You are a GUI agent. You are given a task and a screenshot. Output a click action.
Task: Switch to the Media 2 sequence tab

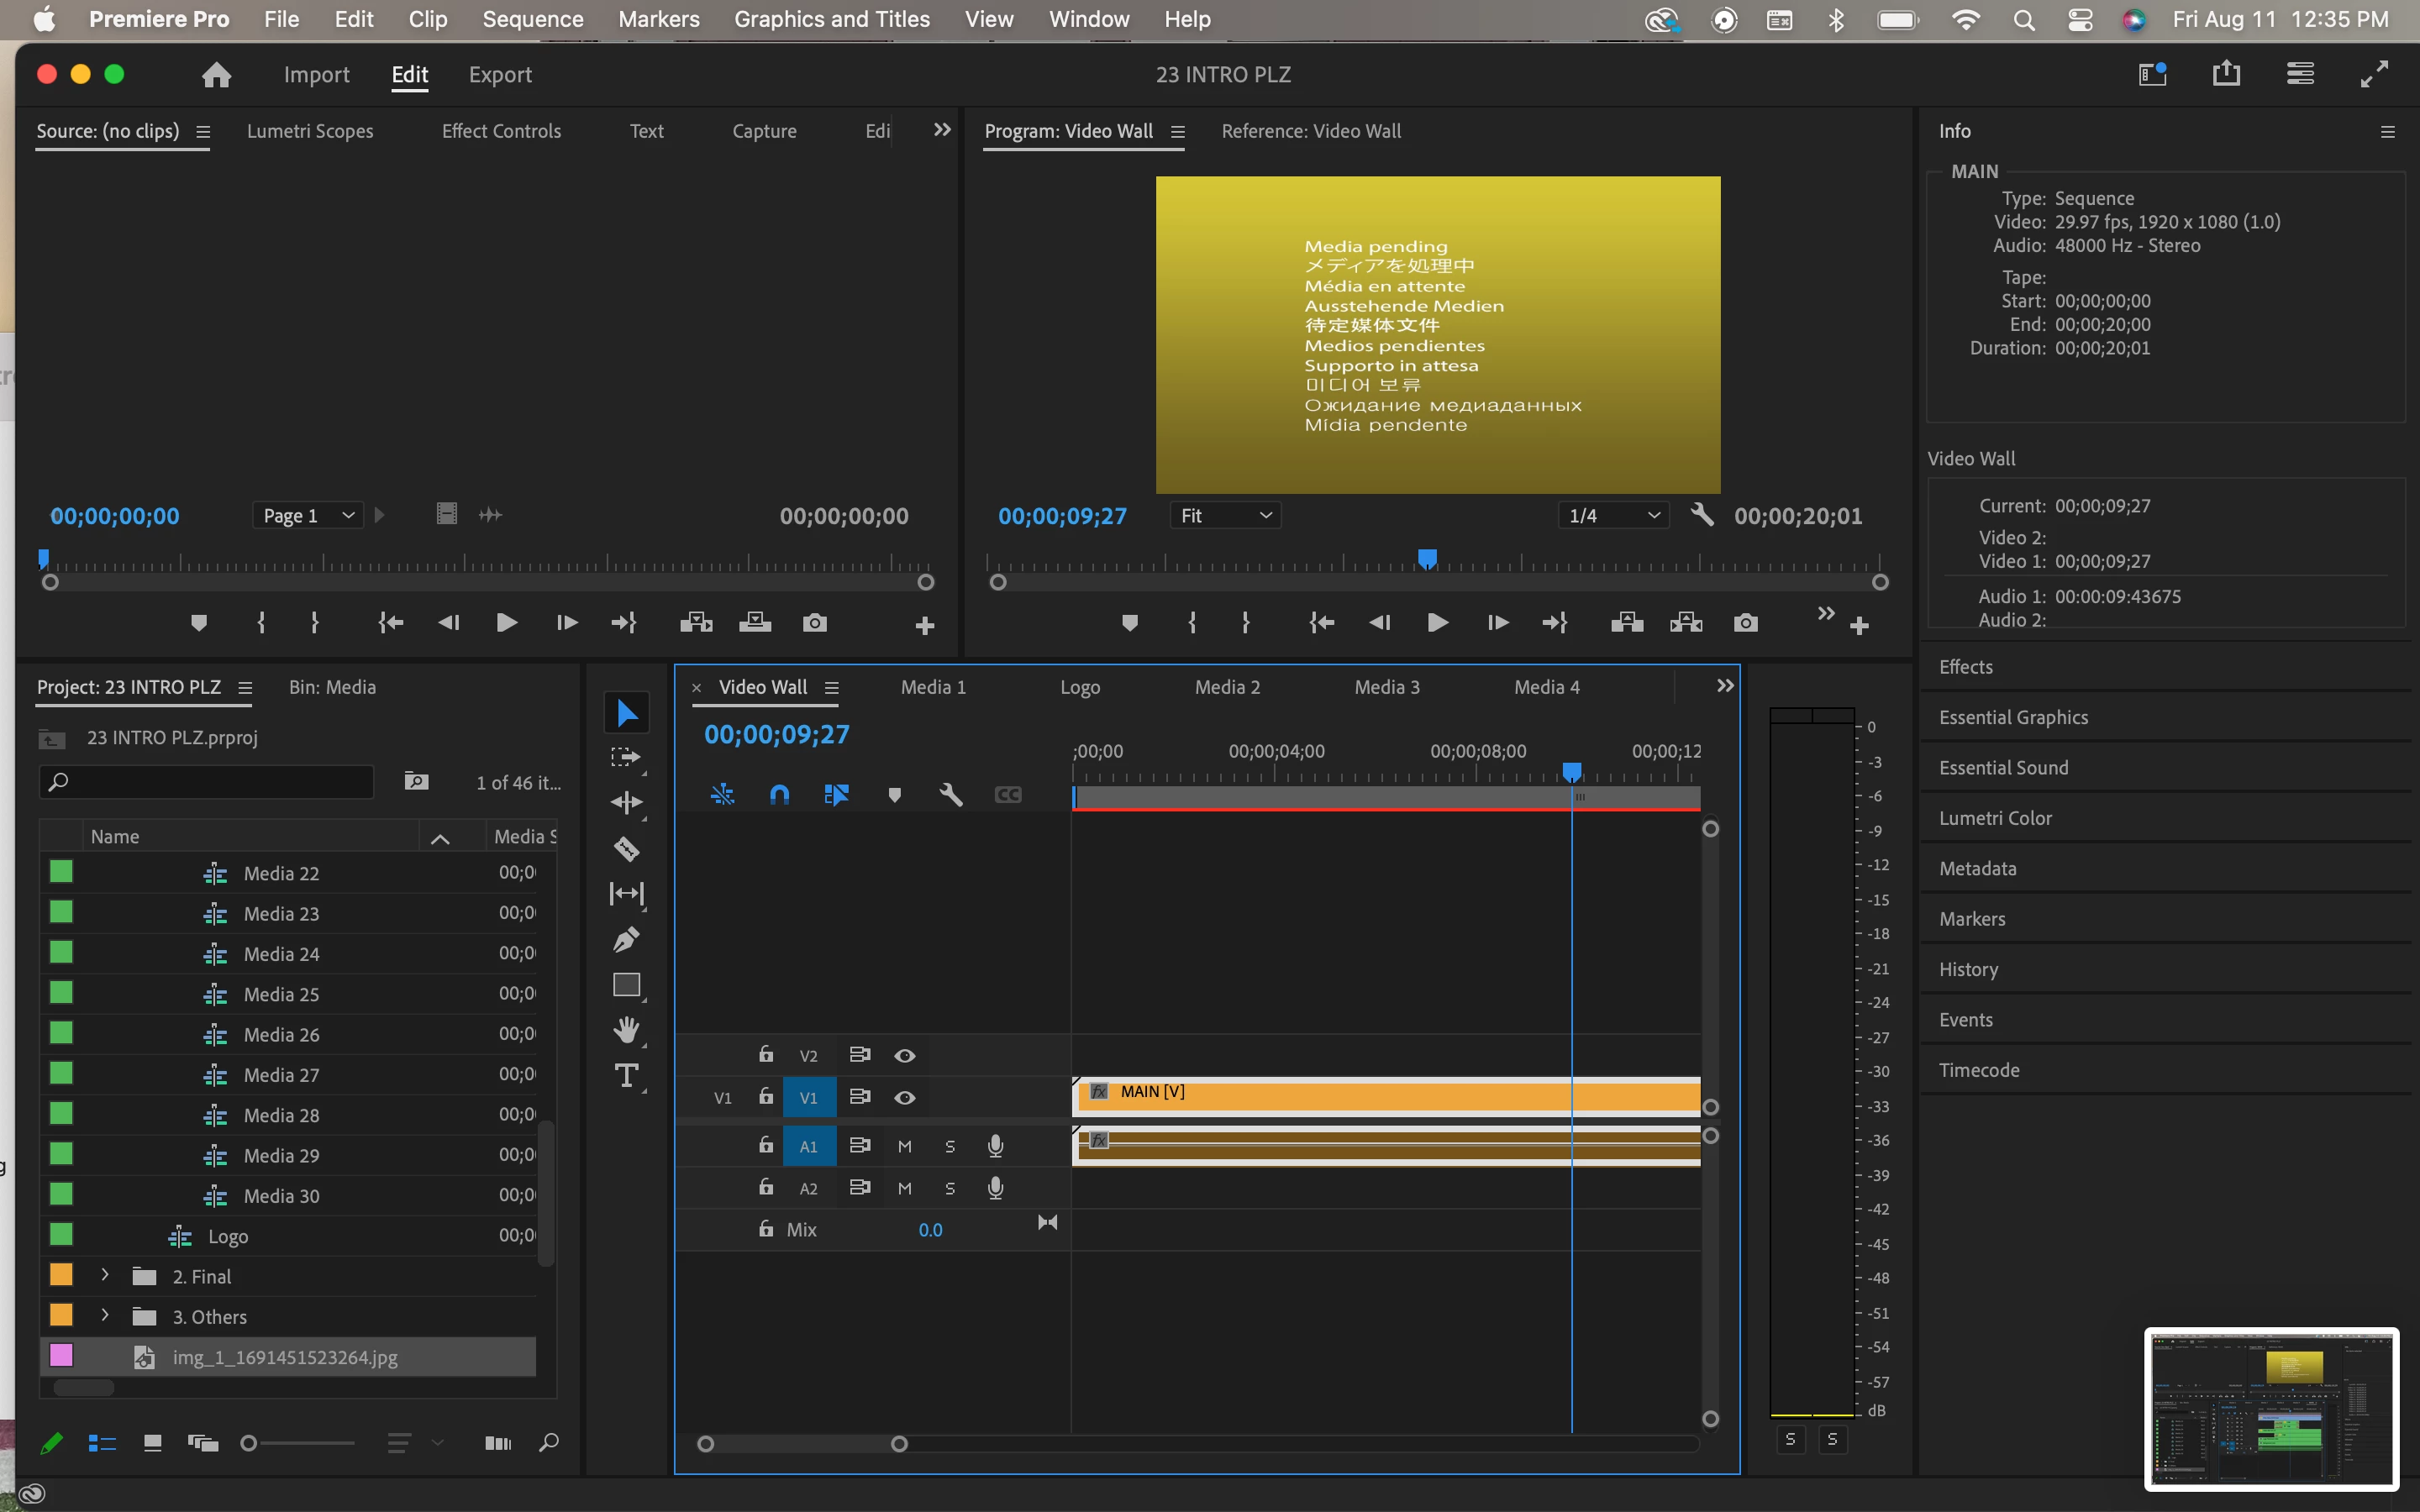(1227, 687)
